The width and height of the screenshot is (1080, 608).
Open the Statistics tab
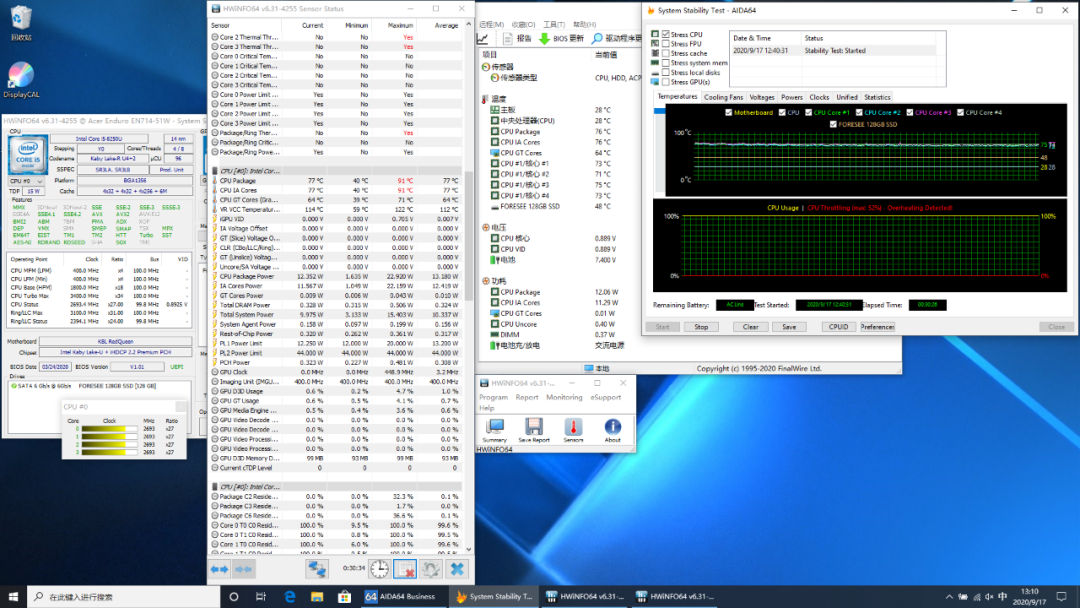[877, 97]
